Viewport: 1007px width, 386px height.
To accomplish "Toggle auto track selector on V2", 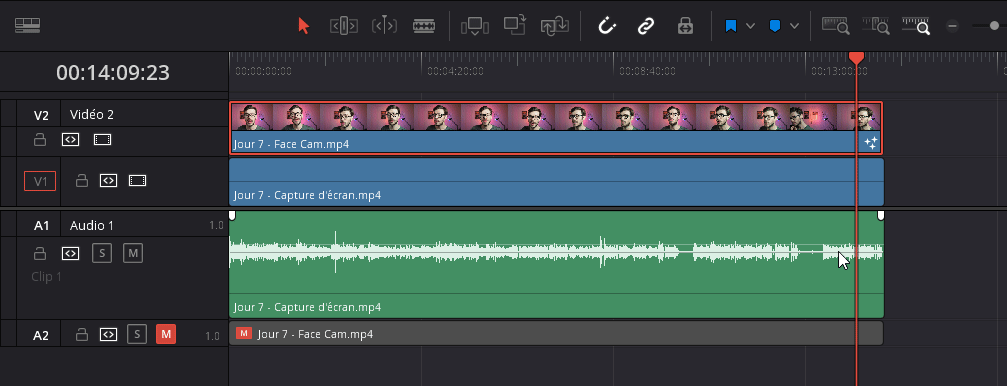I will point(71,139).
